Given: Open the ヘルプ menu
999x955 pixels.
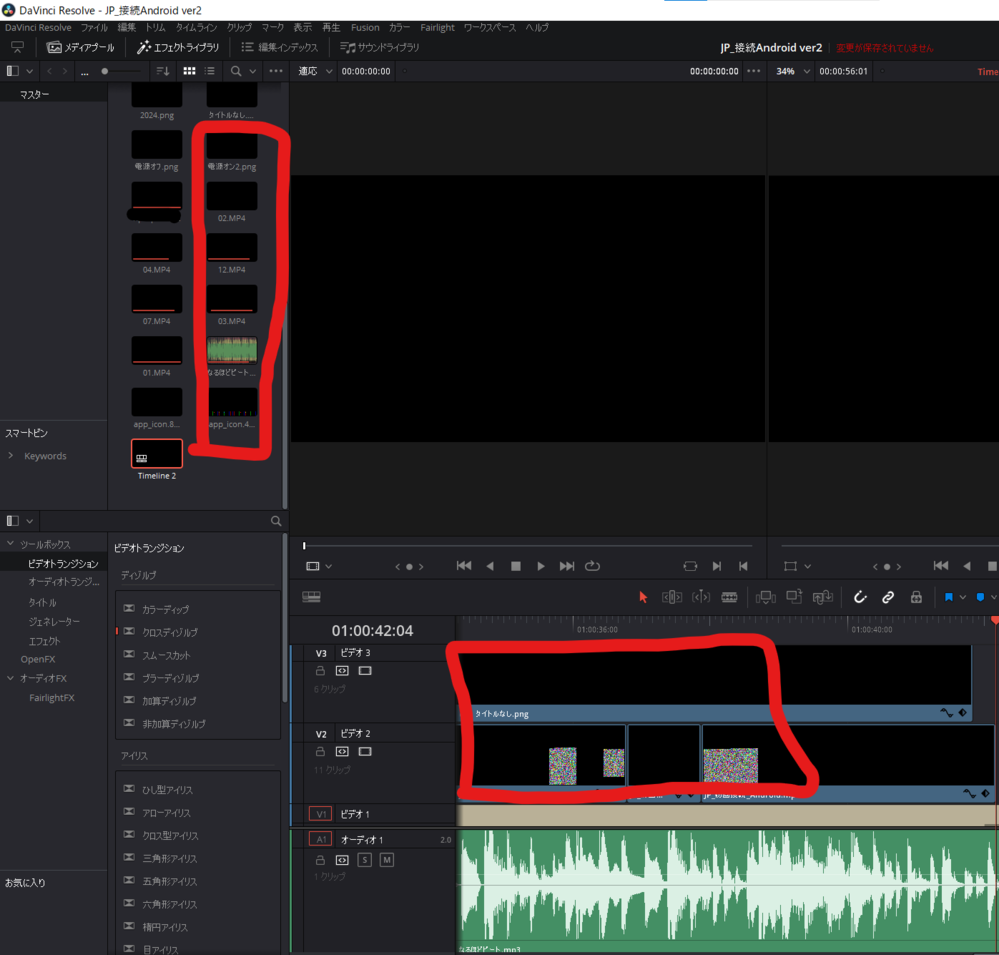Looking at the screenshot, I should 537,27.
